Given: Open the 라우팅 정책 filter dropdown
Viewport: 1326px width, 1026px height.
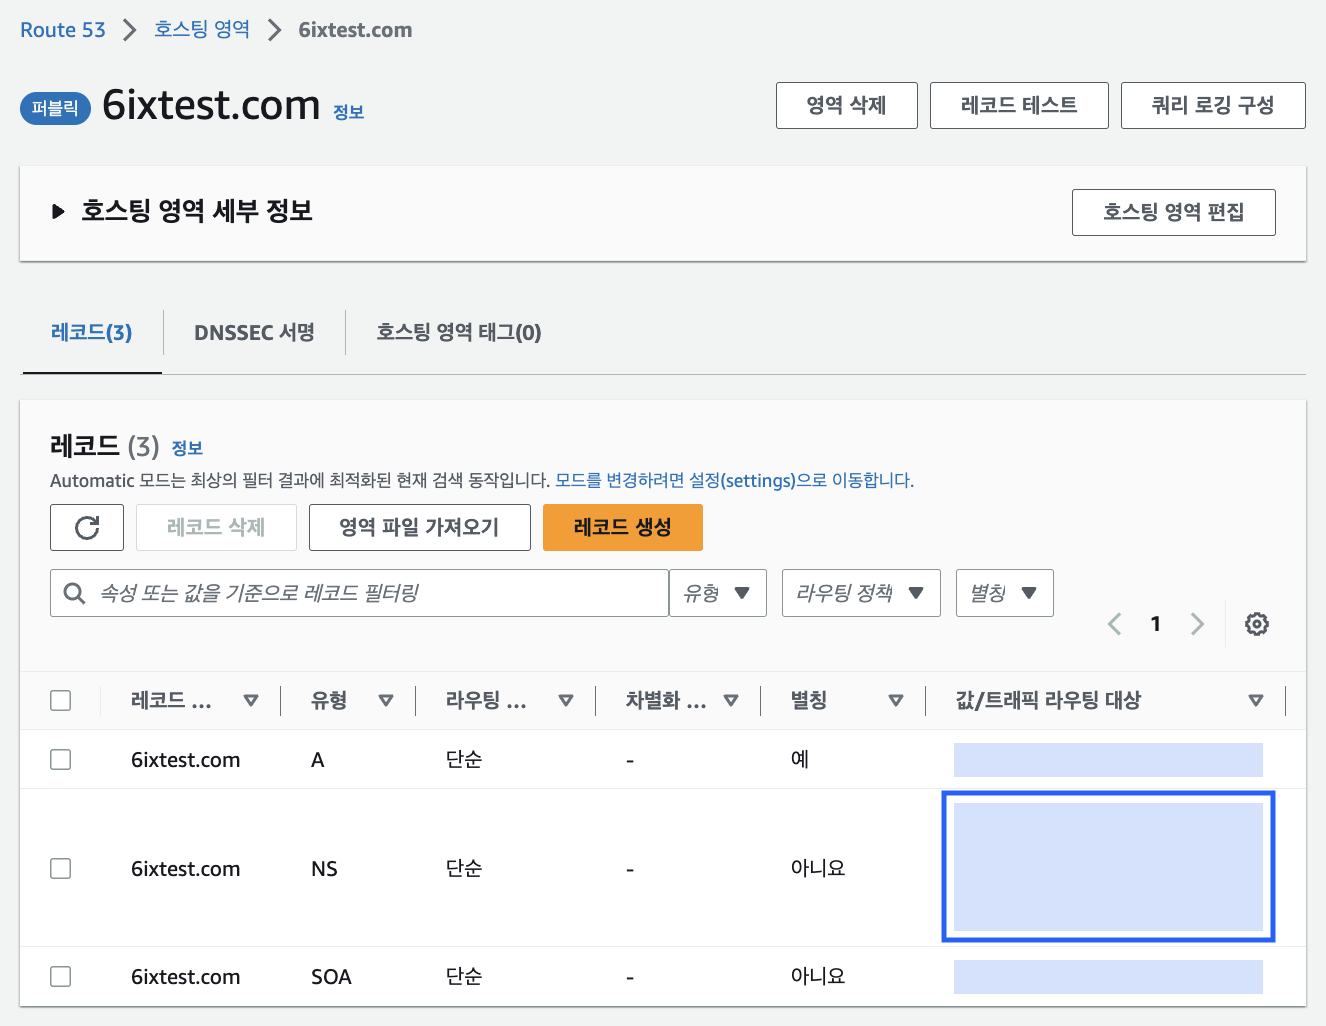Looking at the screenshot, I should coord(861,593).
